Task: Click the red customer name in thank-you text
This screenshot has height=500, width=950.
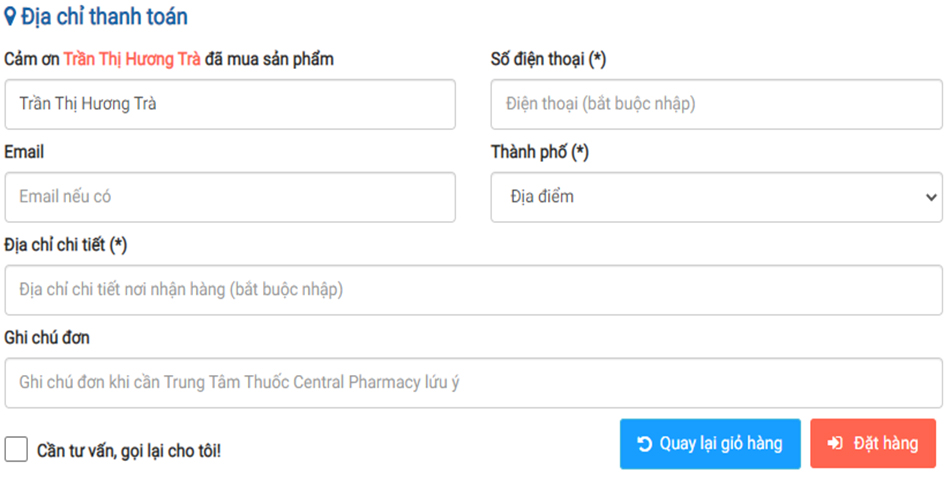Action: pos(132,59)
